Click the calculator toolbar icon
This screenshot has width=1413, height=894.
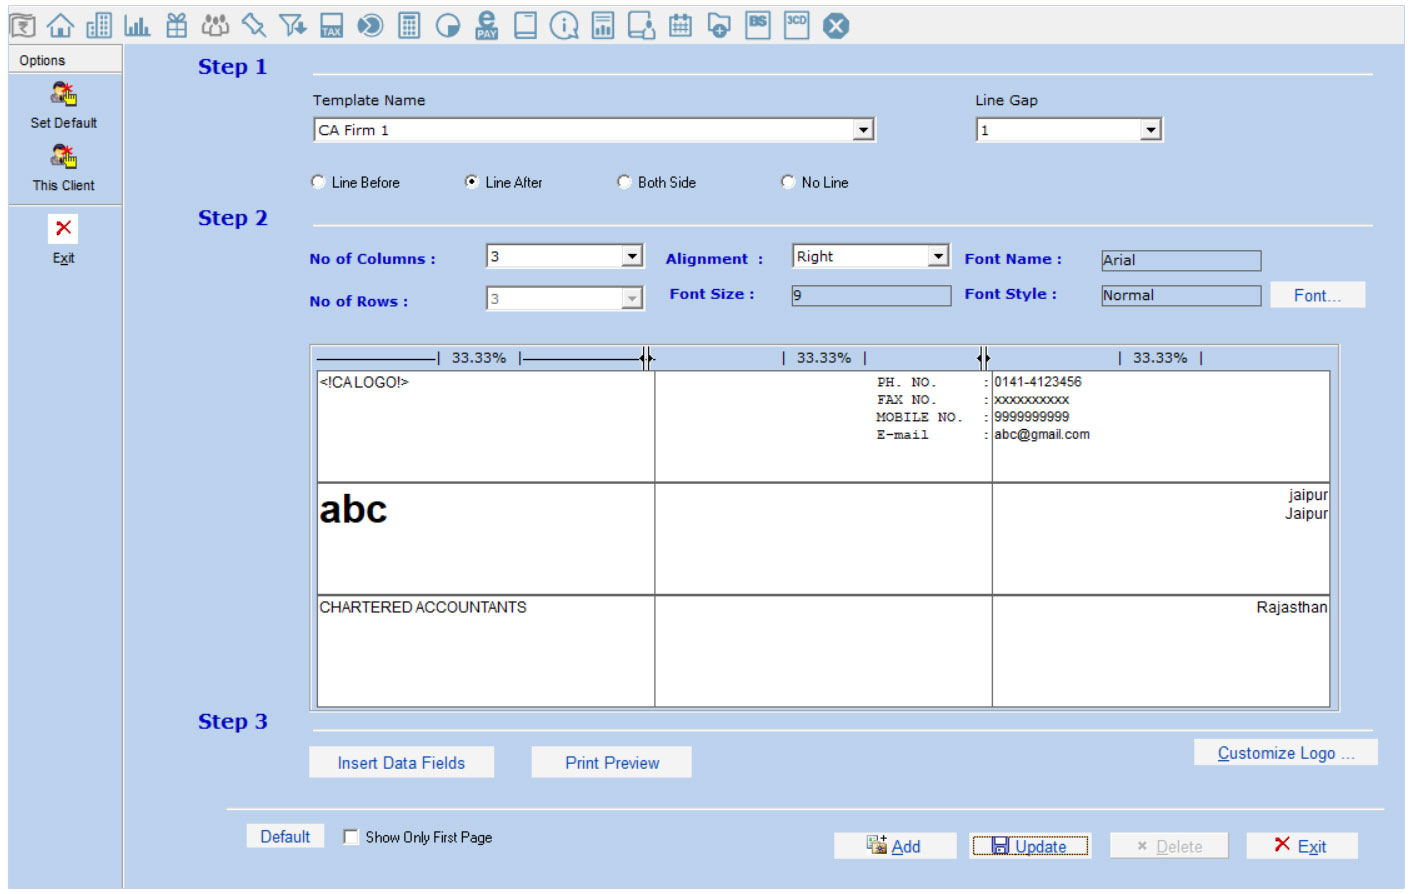pos(409,26)
